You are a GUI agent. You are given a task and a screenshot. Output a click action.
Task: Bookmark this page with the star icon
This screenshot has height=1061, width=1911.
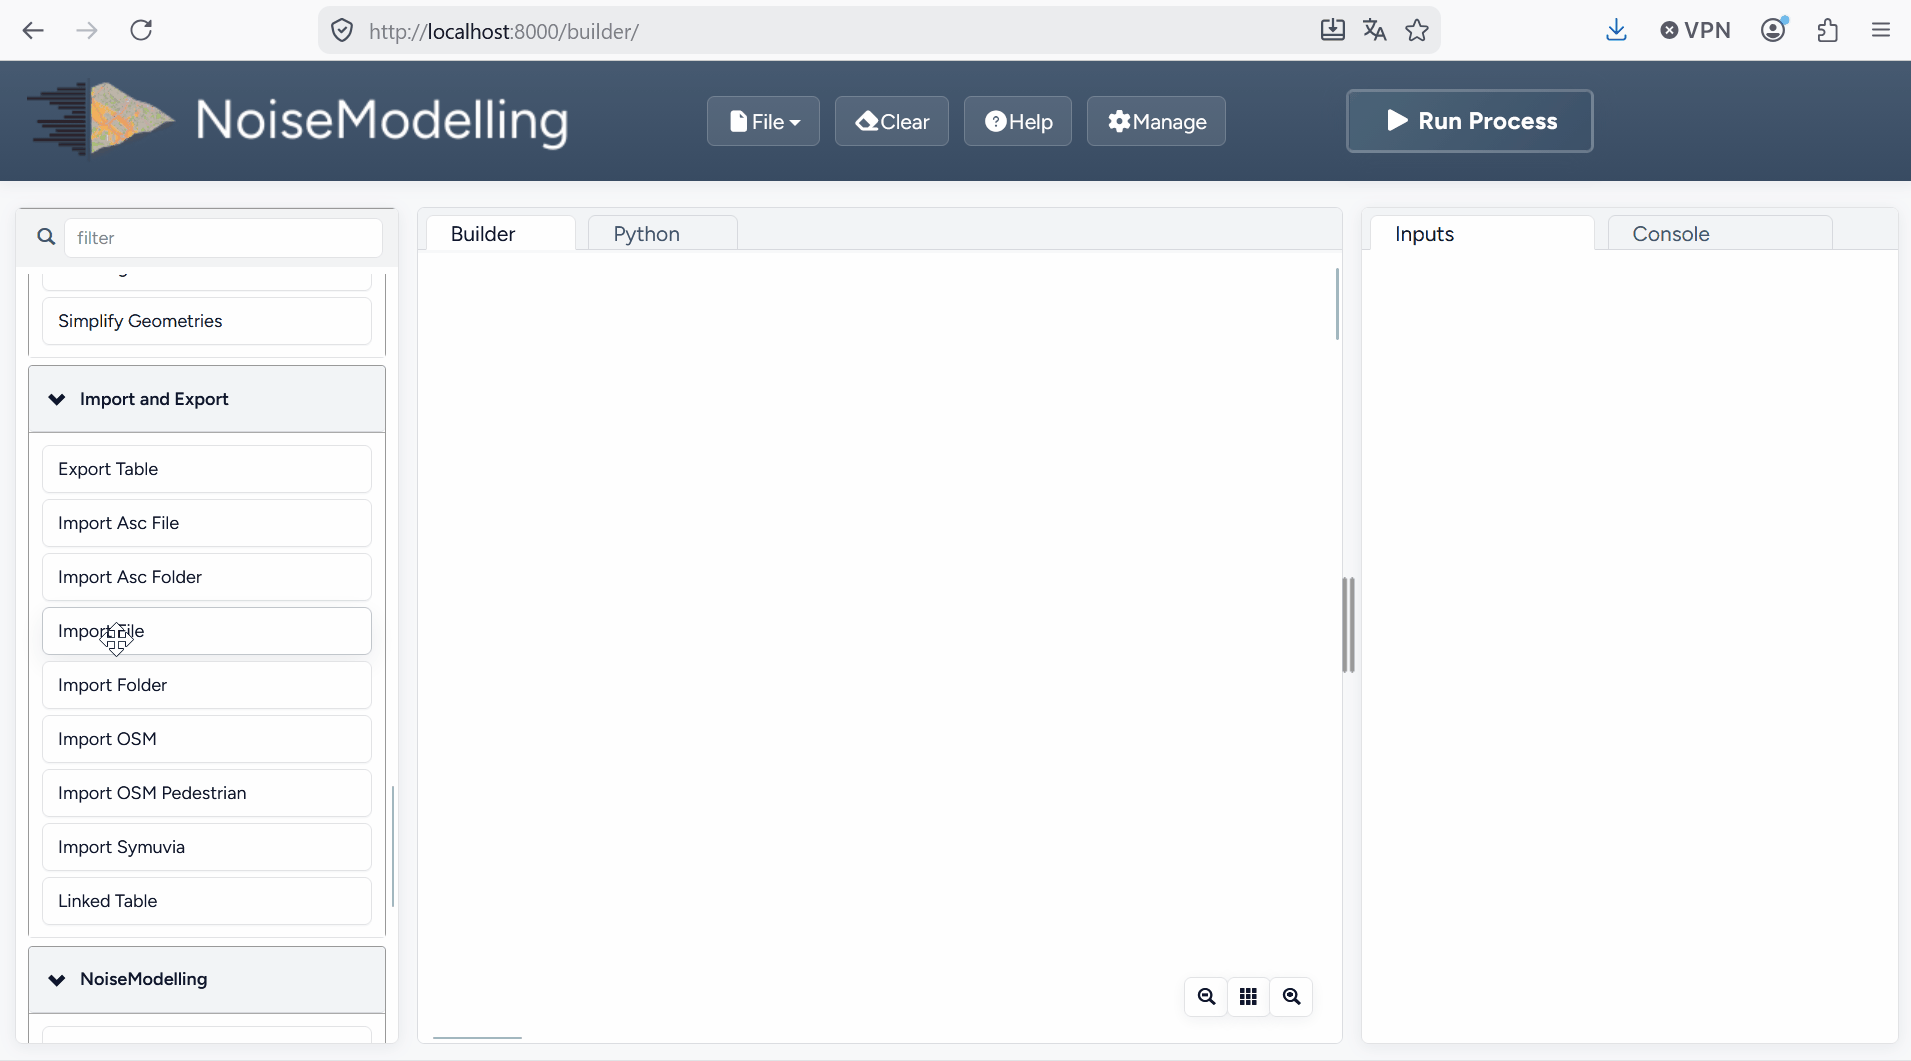coord(1417,30)
